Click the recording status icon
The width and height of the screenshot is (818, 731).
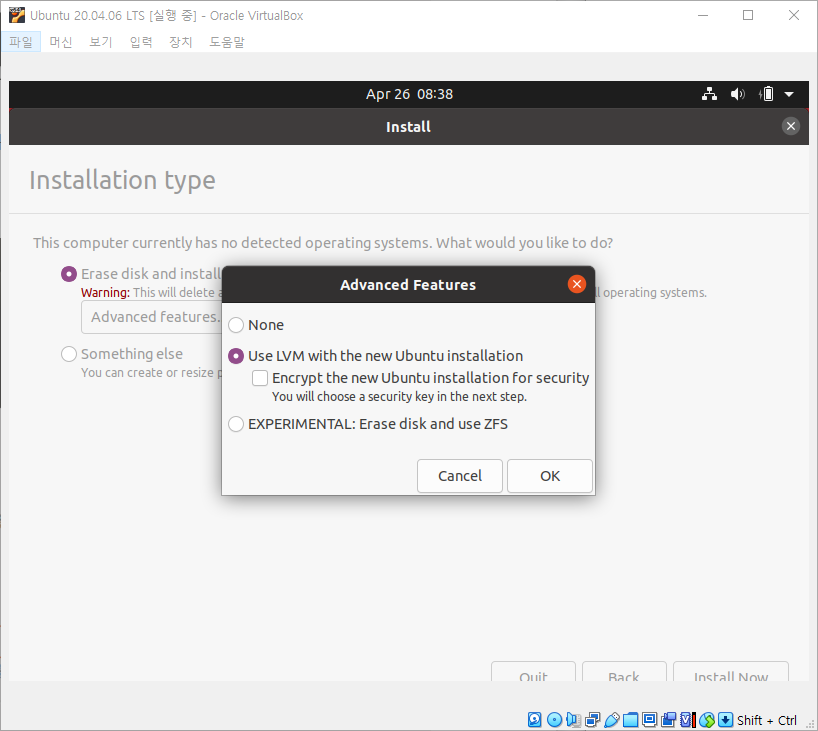tap(669, 720)
